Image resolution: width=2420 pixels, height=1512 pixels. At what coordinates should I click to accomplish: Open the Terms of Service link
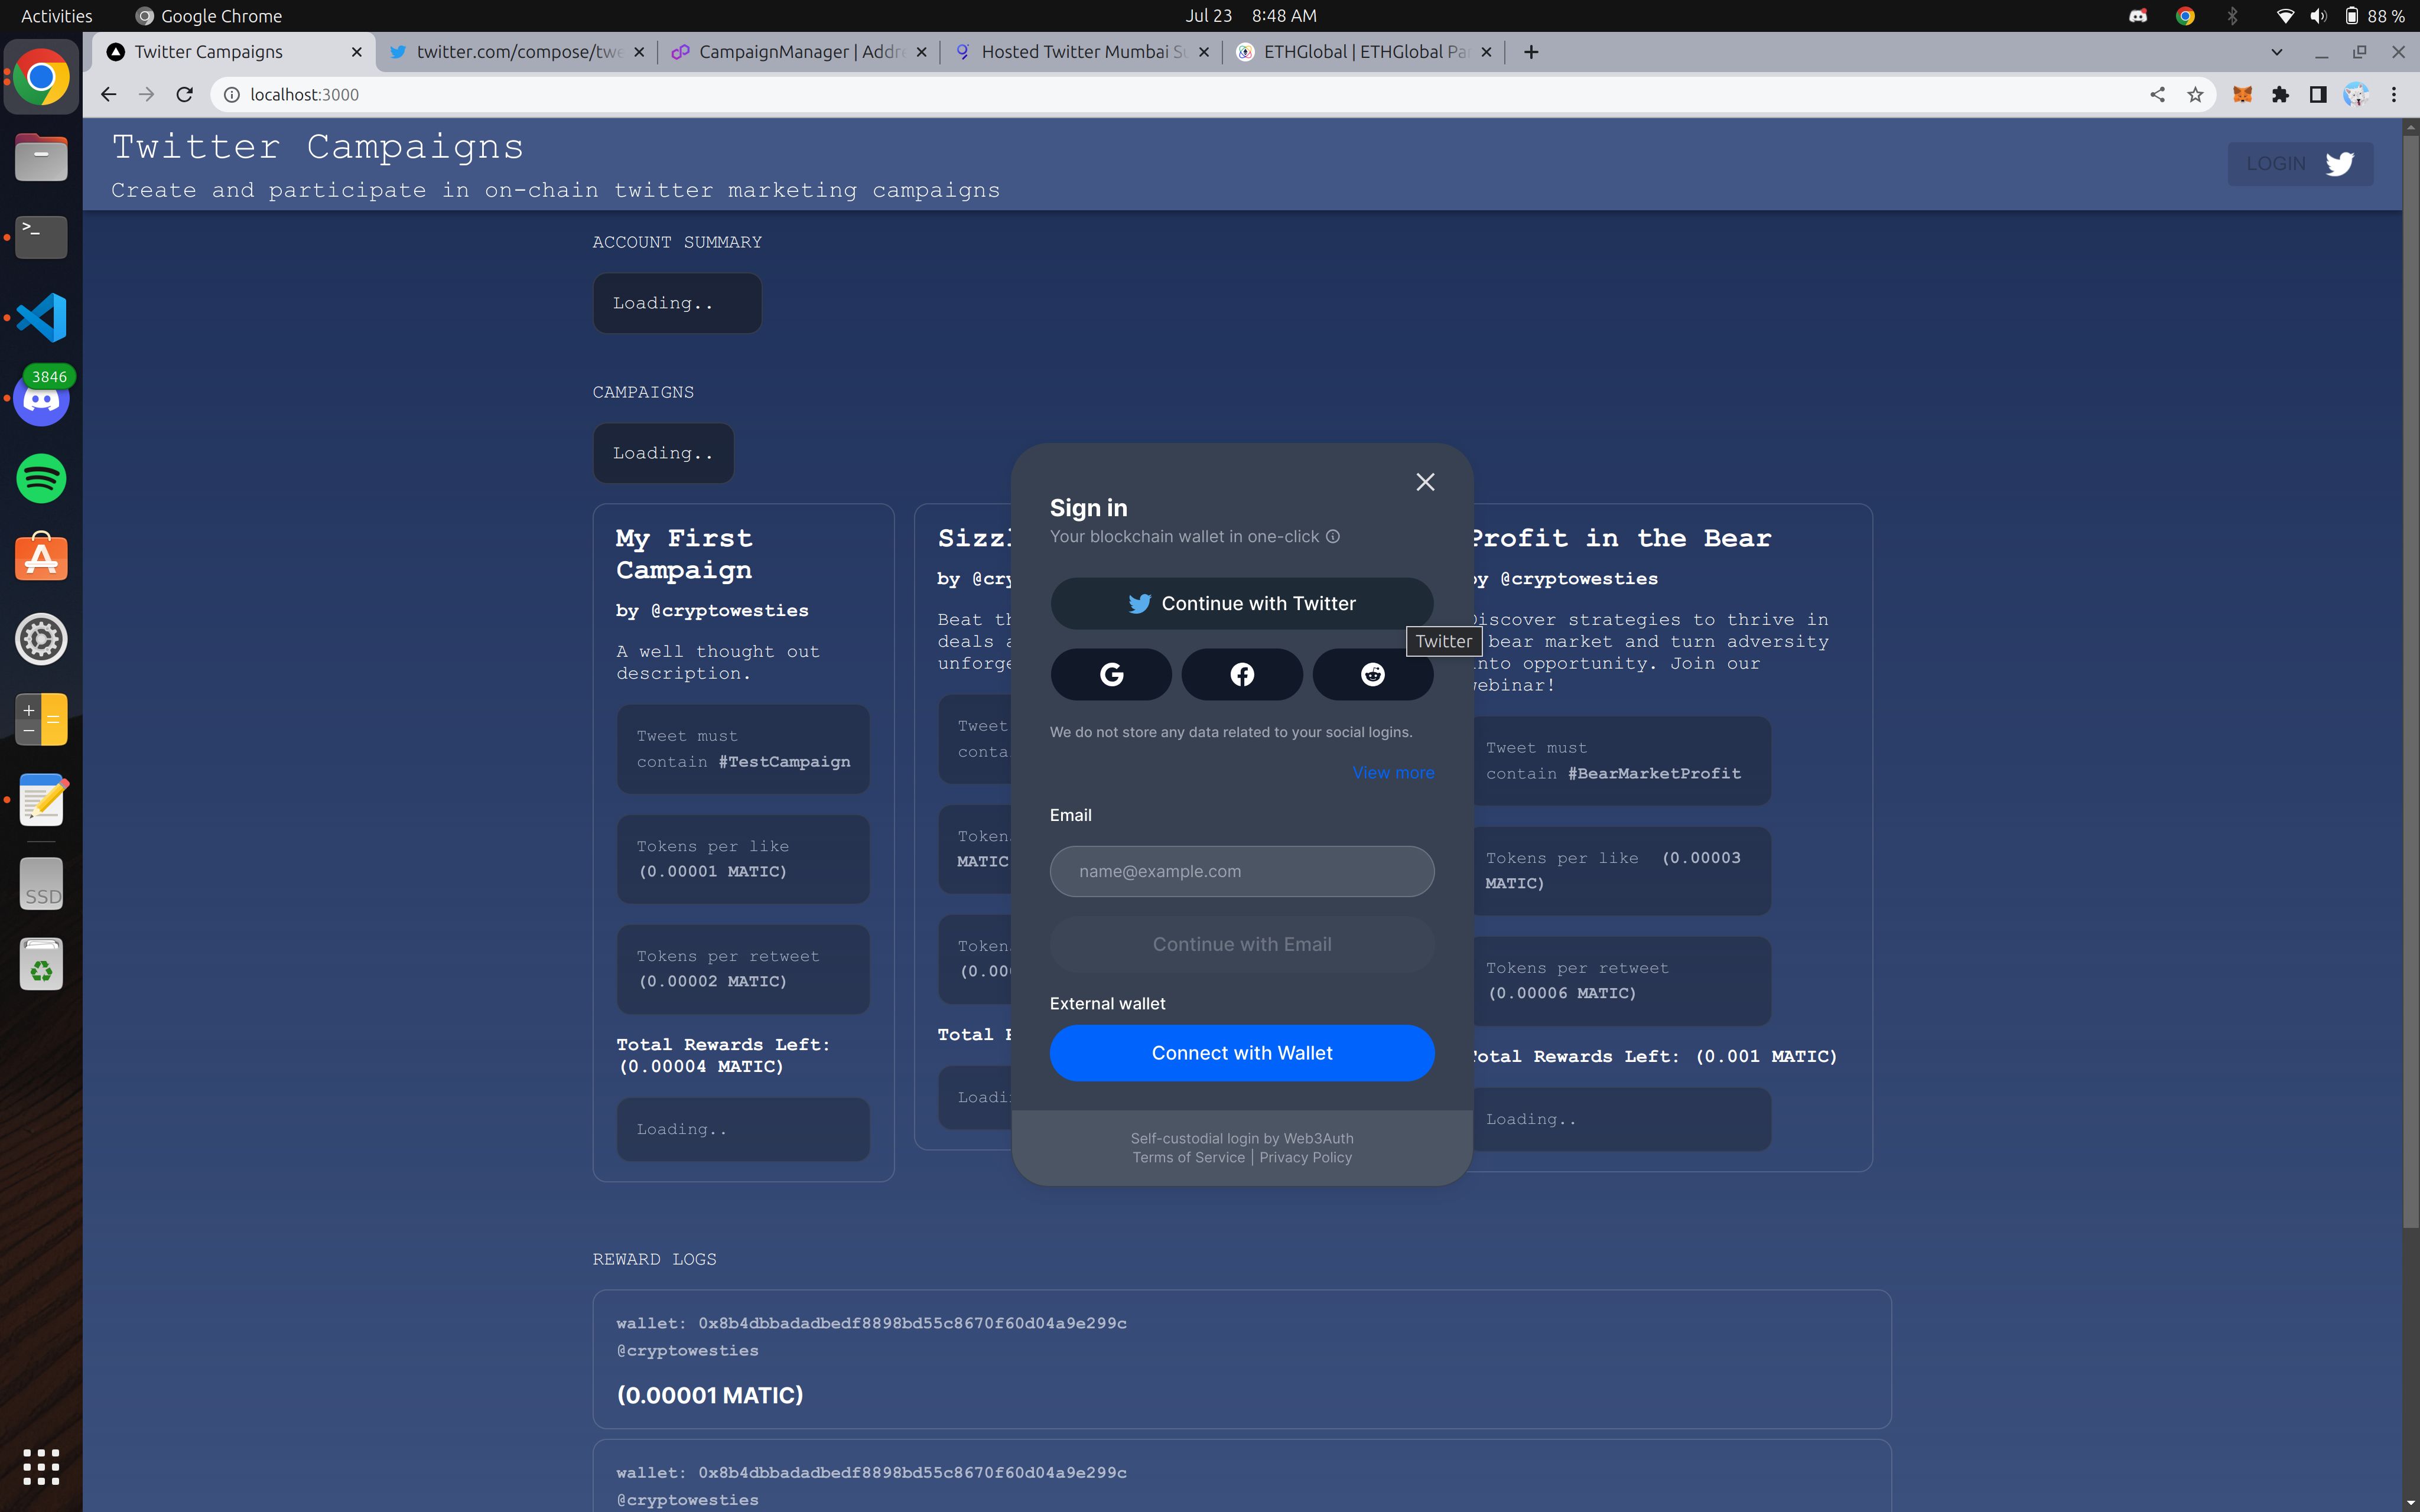pyautogui.click(x=1188, y=1158)
